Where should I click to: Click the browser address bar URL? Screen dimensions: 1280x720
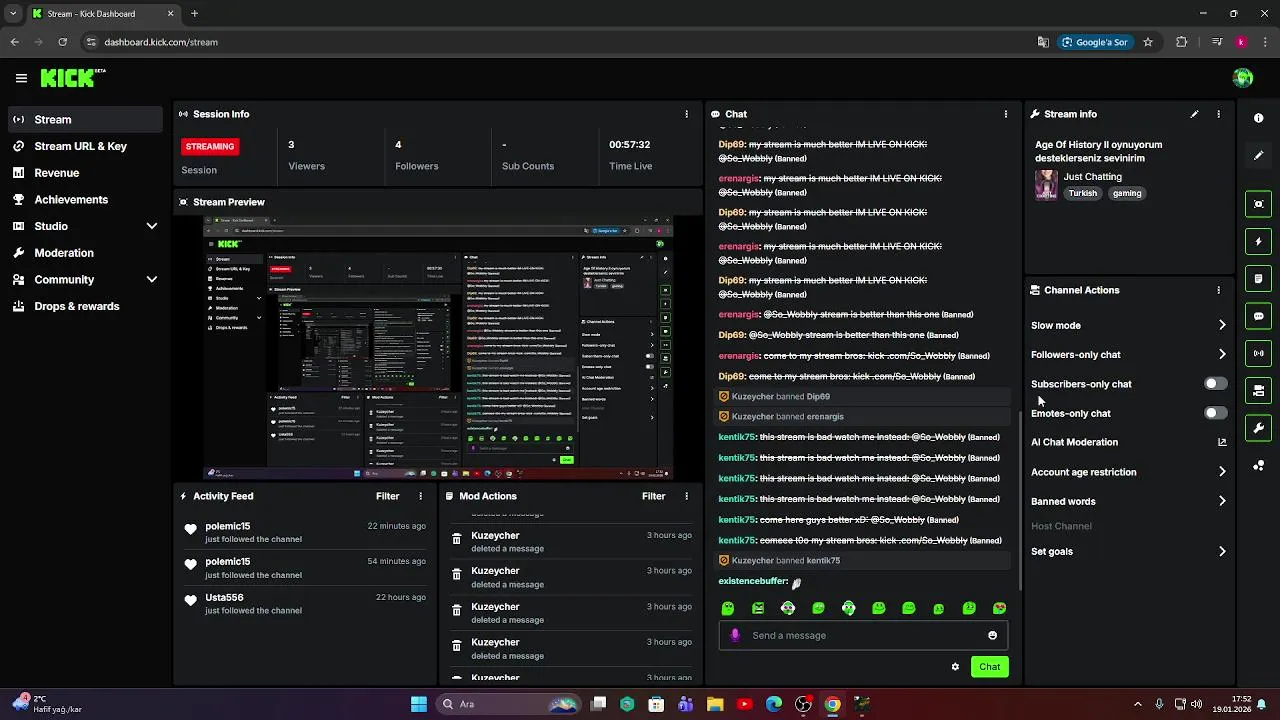[x=161, y=42]
